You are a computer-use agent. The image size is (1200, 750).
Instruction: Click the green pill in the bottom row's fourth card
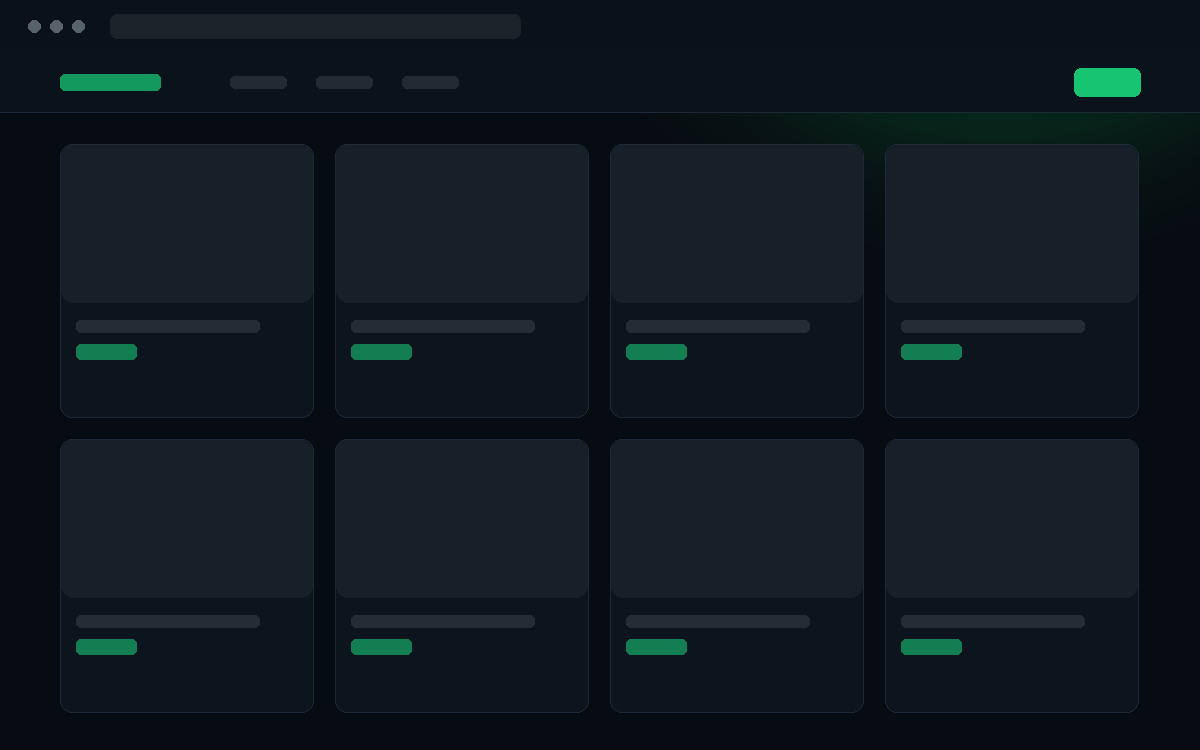pos(931,647)
